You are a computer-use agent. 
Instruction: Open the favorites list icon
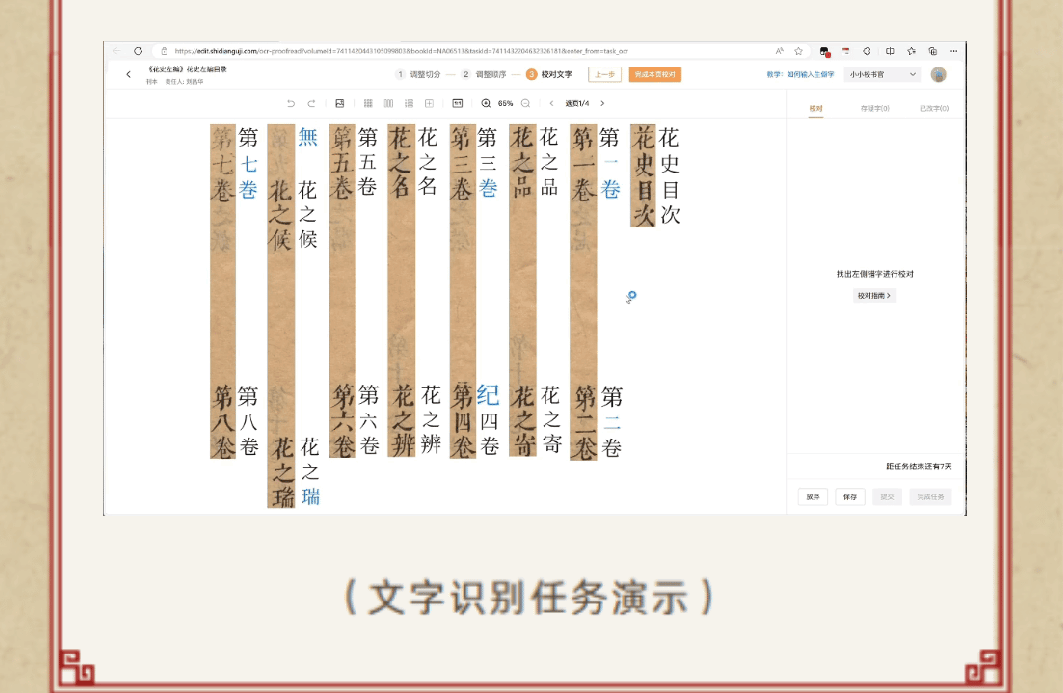911,51
